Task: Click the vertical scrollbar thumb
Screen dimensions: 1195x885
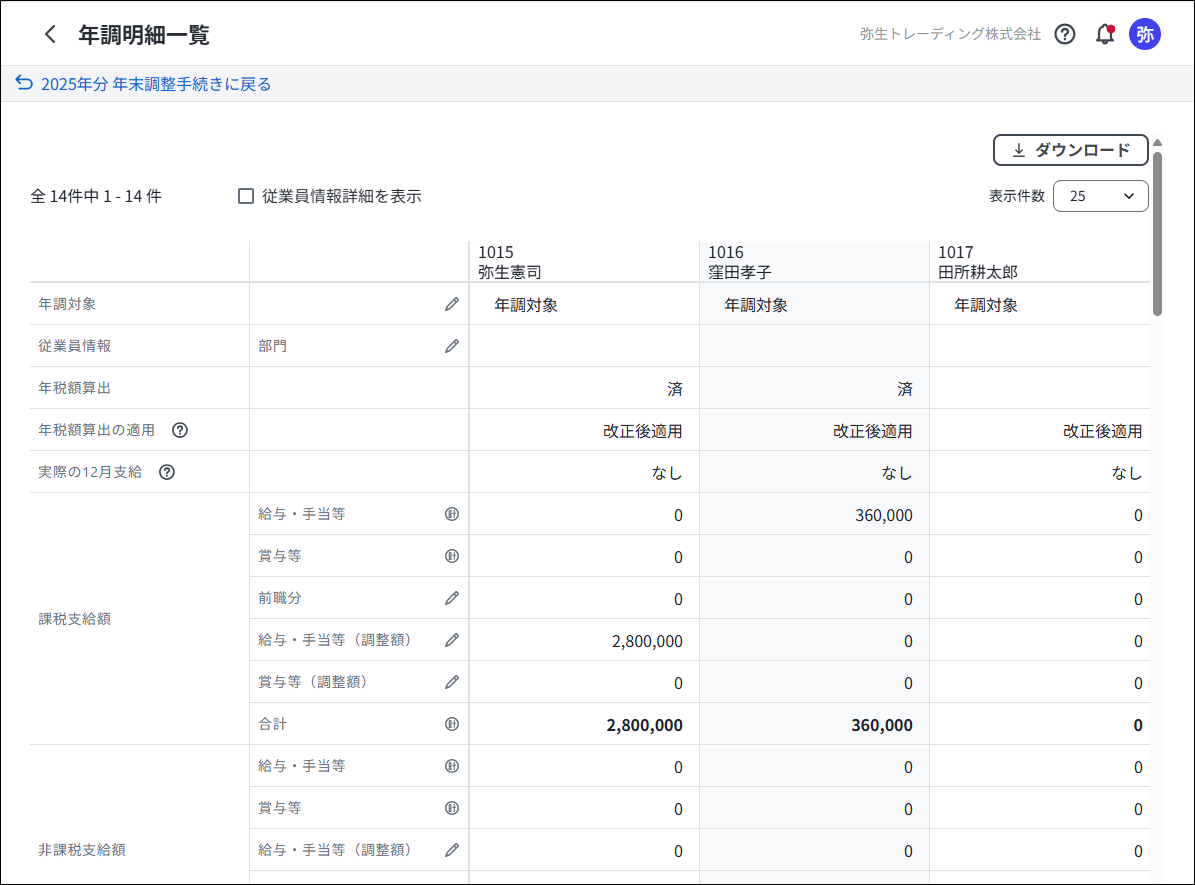Action: 1157,232
